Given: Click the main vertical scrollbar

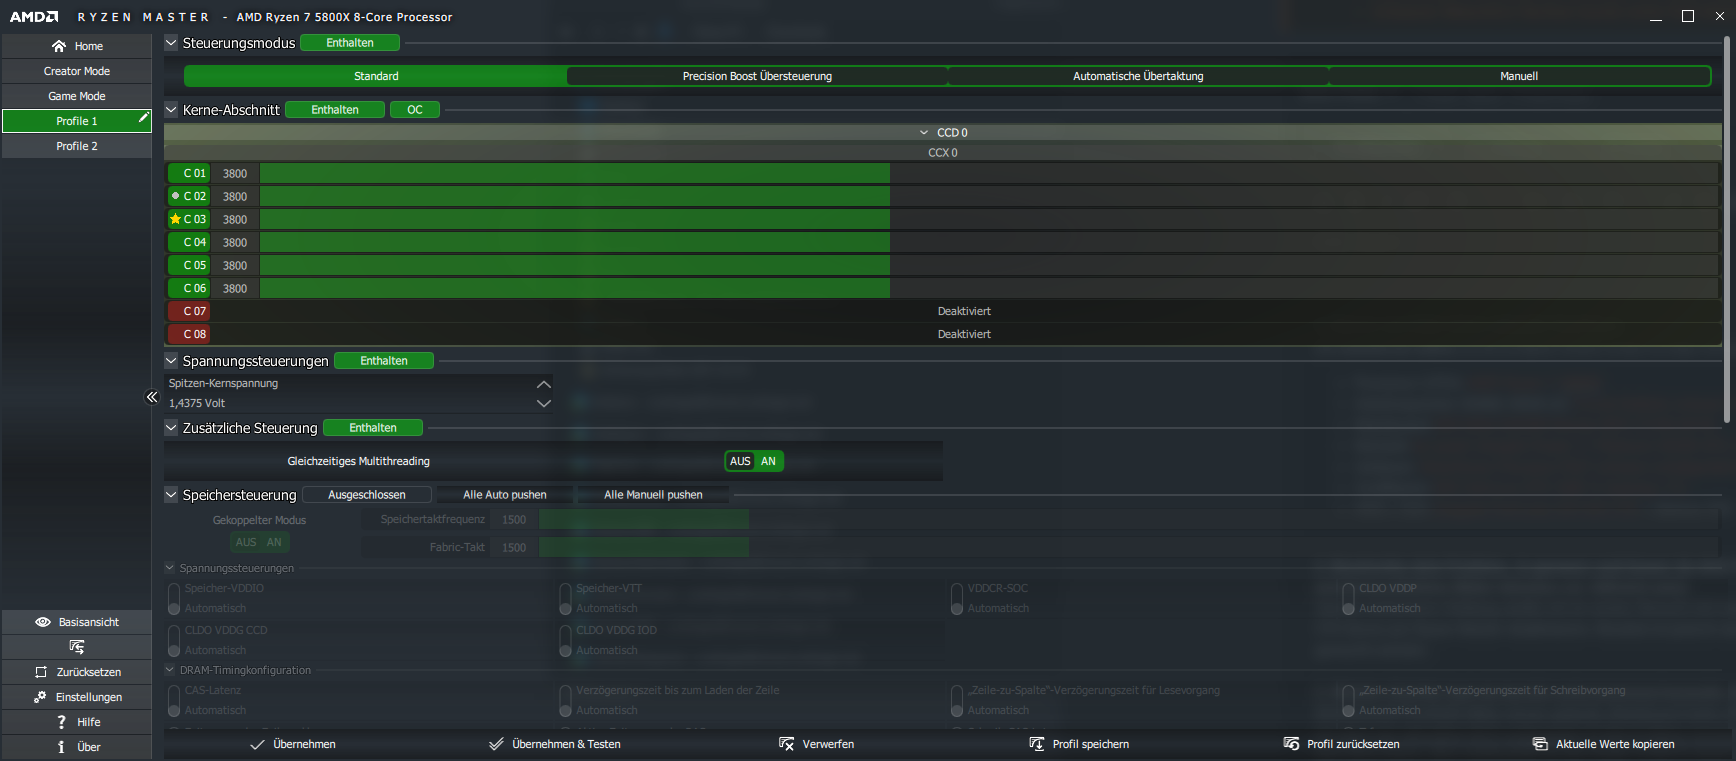Looking at the screenshot, I should click(1727, 230).
